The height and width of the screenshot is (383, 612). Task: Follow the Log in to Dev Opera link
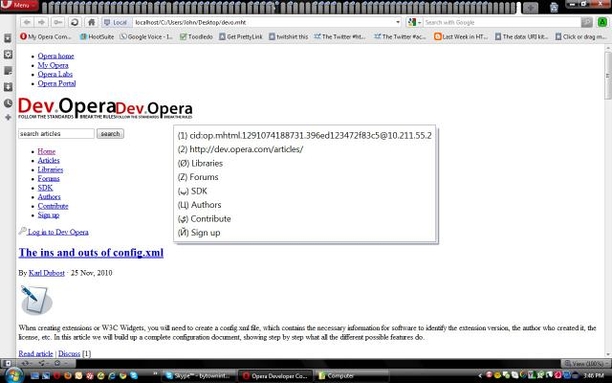click(x=58, y=232)
